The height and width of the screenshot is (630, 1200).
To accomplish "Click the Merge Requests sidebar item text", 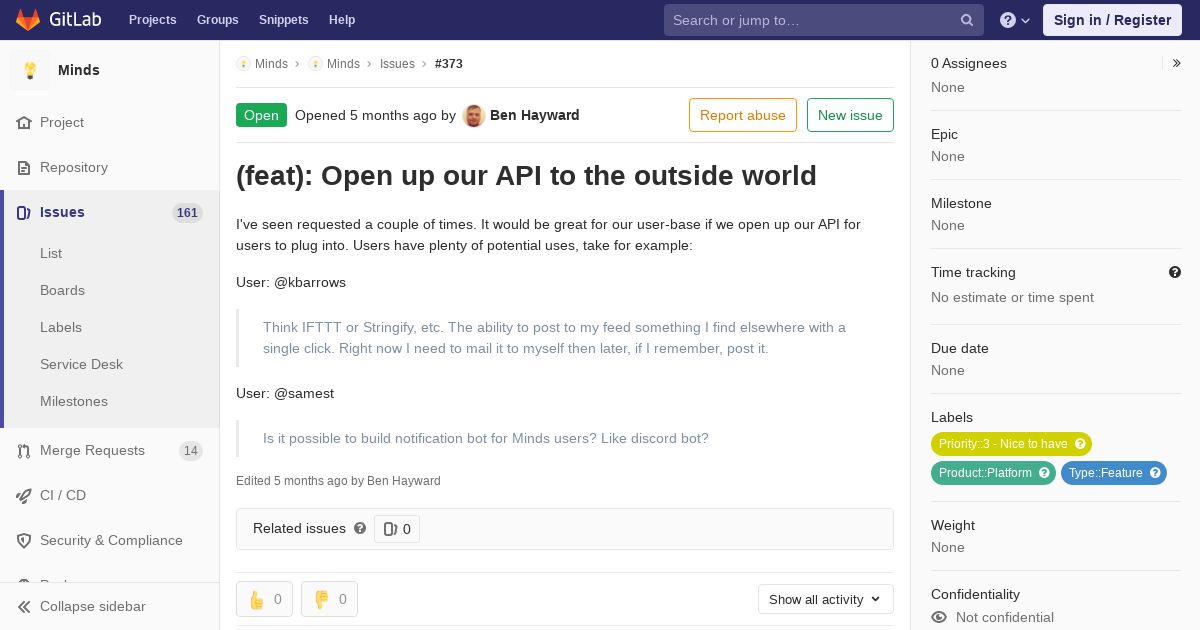I will click(x=92, y=451).
